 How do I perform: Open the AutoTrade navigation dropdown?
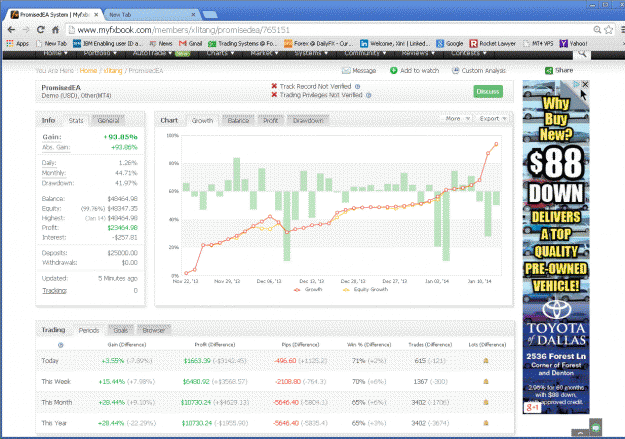point(152,53)
